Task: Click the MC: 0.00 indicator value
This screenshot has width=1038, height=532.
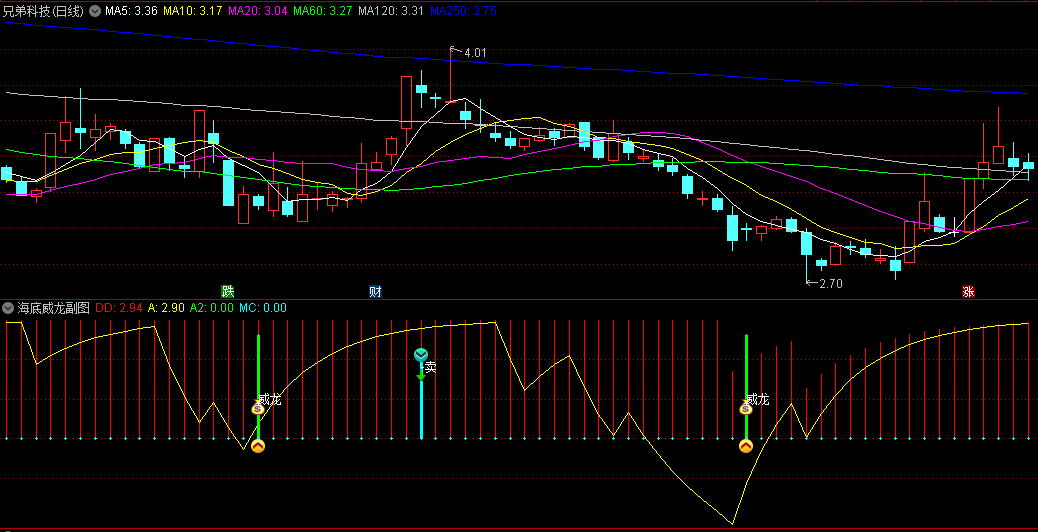Action: coord(263,308)
